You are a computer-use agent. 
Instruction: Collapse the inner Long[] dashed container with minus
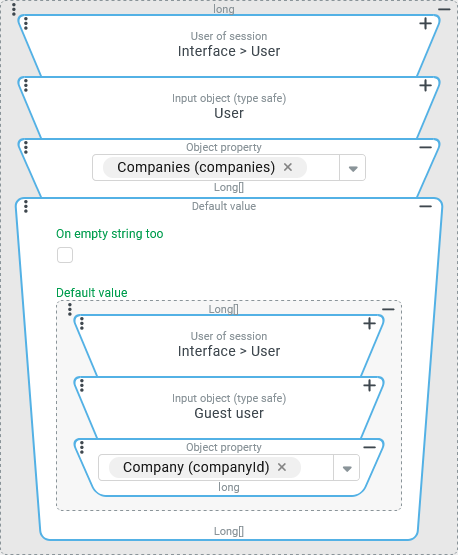point(388,309)
